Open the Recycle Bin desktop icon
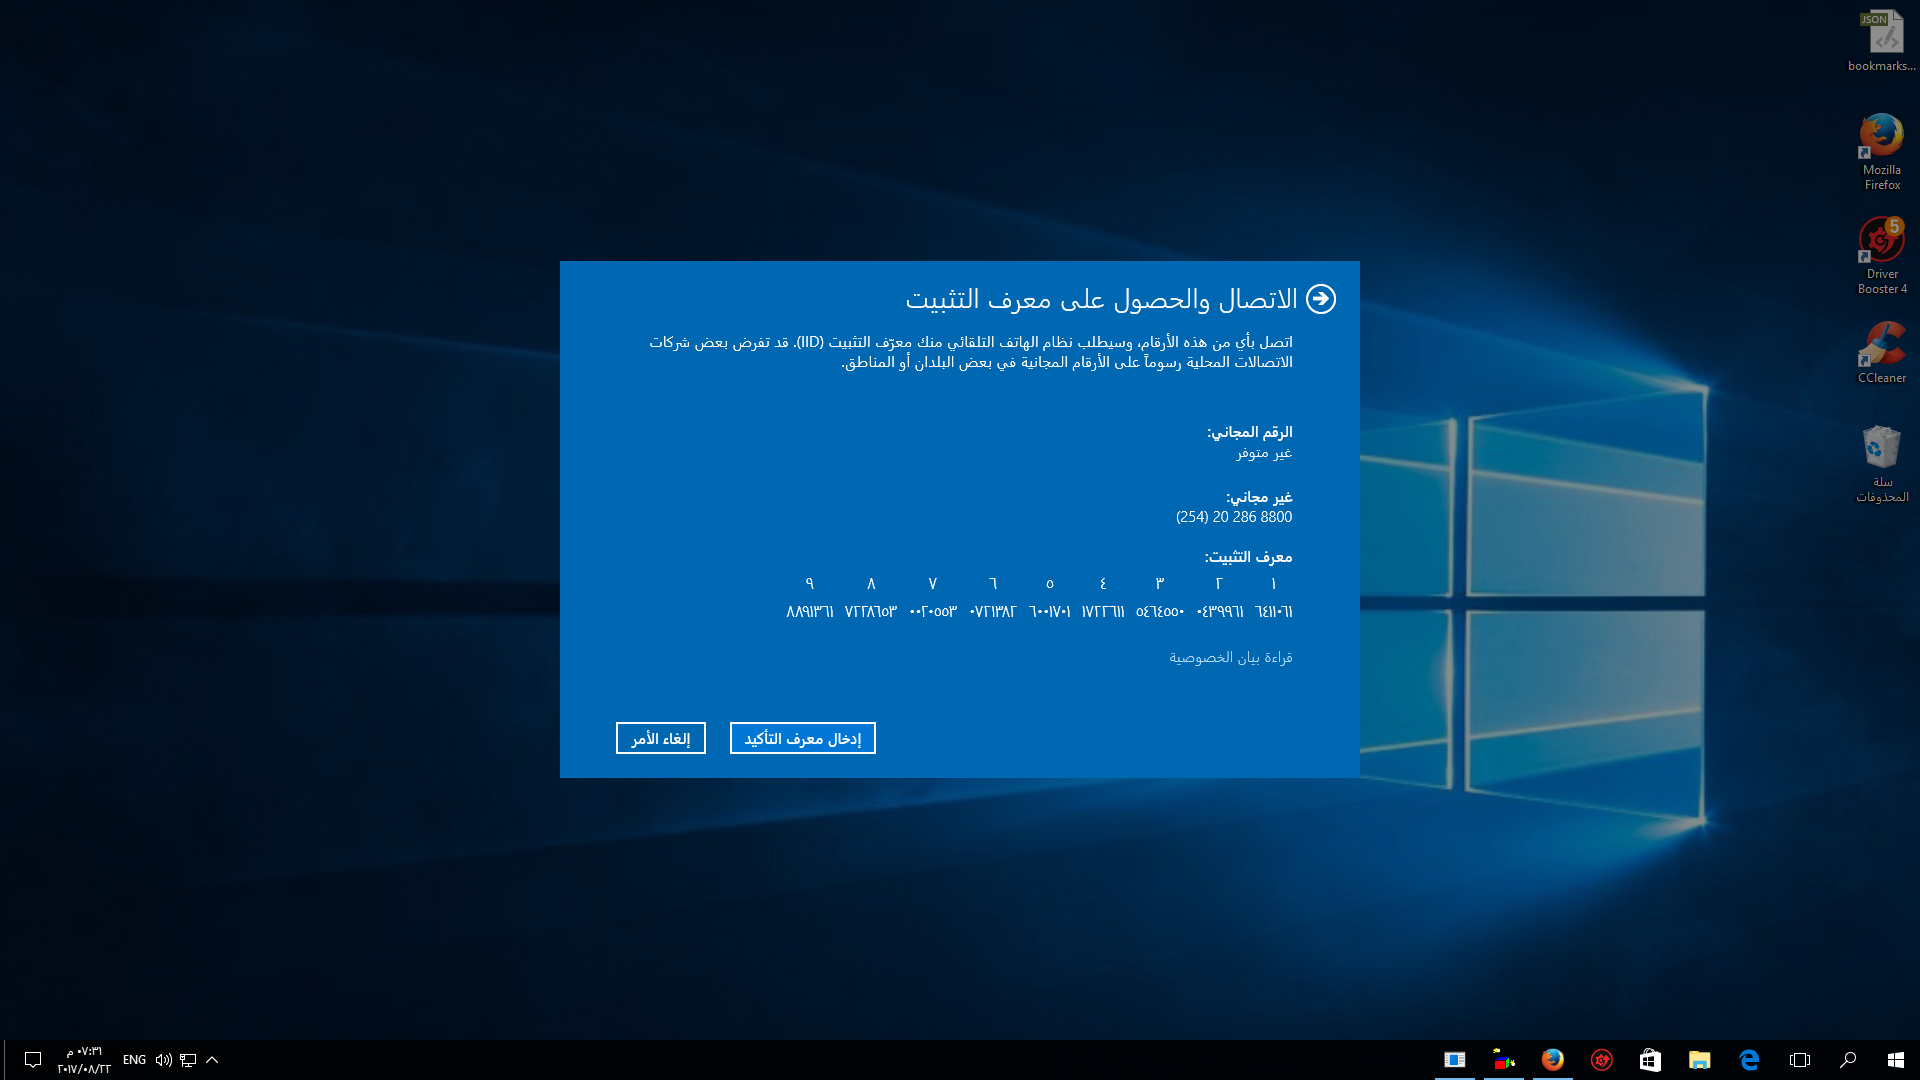The width and height of the screenshot is (1920, 1080). [1882, 464]
